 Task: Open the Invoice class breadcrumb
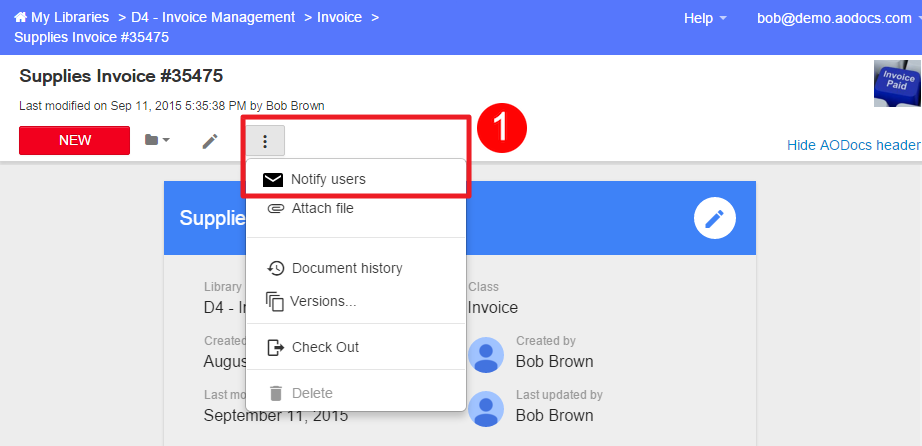point(339,18)
